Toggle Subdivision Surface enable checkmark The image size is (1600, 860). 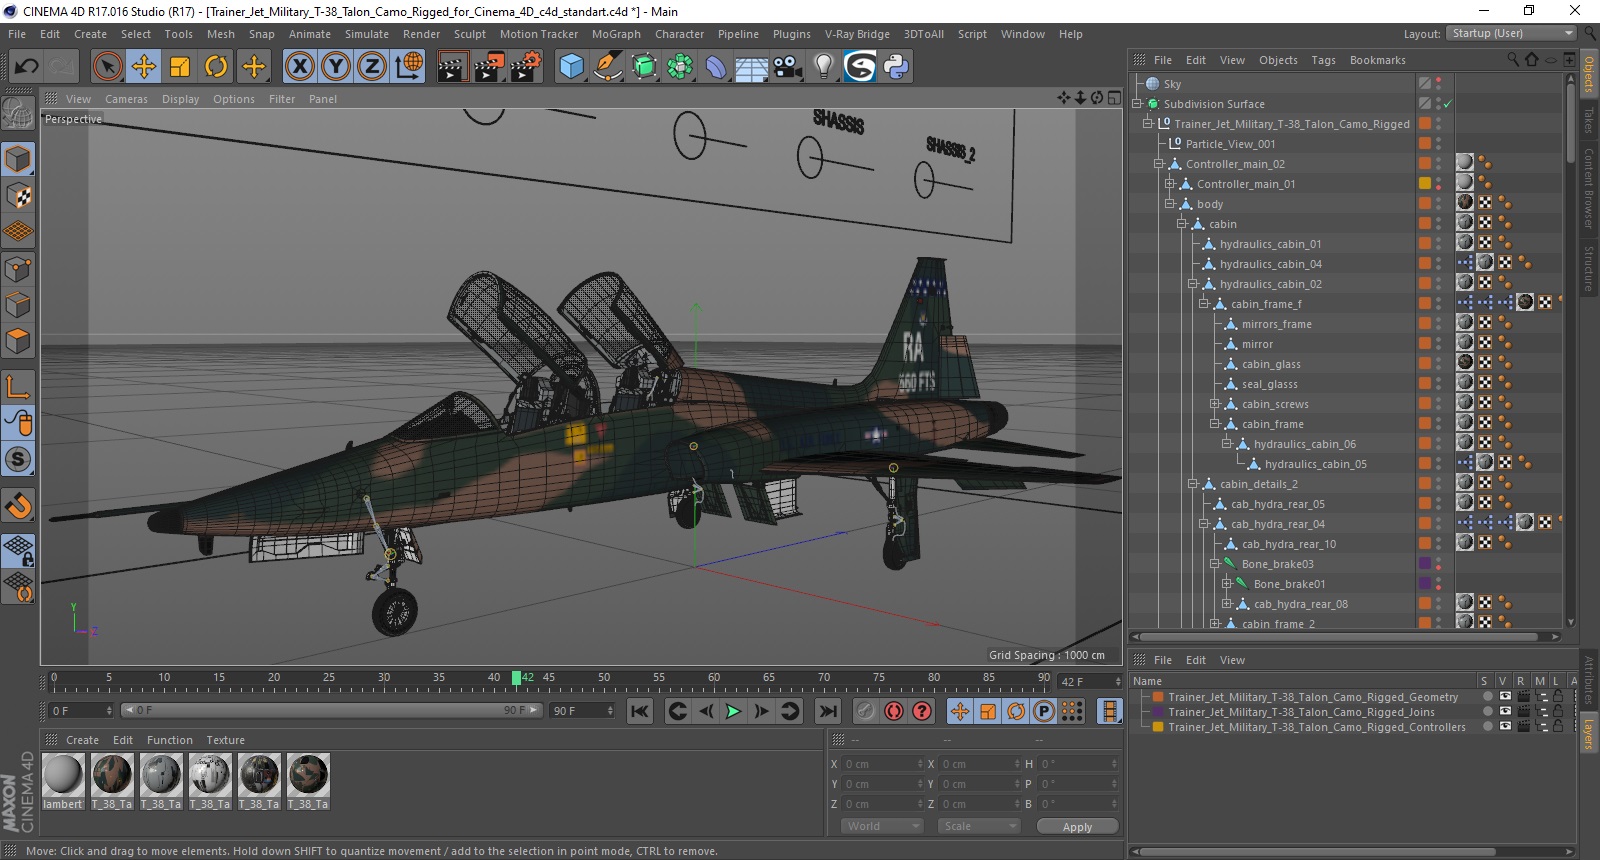pos(1447,104)
